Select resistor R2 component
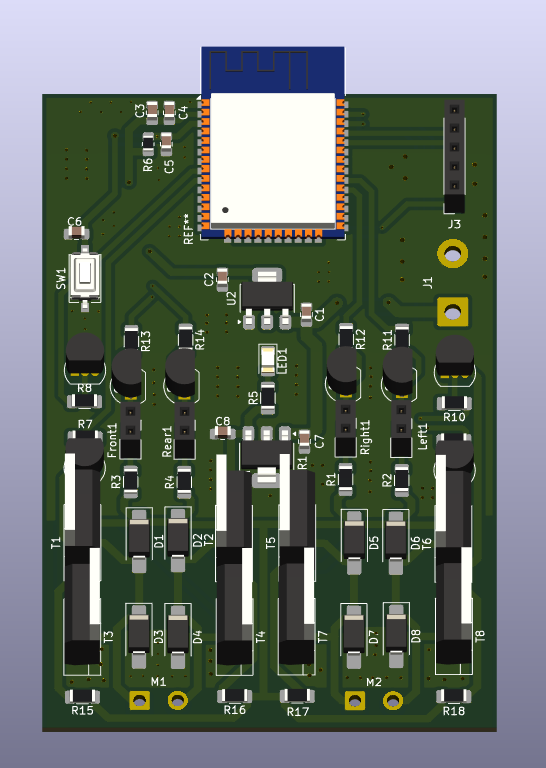Image resolution: width=546 pixels, height=768 pixels. 402,480
